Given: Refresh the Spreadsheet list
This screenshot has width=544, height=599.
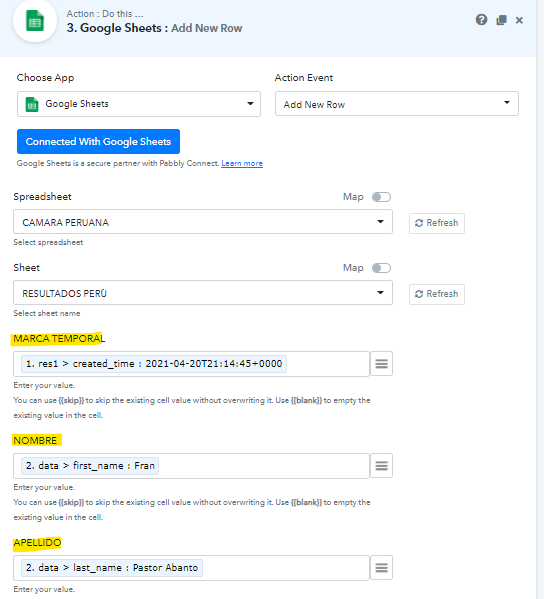Looking at the screenshot, I should (x=437, y=223).
